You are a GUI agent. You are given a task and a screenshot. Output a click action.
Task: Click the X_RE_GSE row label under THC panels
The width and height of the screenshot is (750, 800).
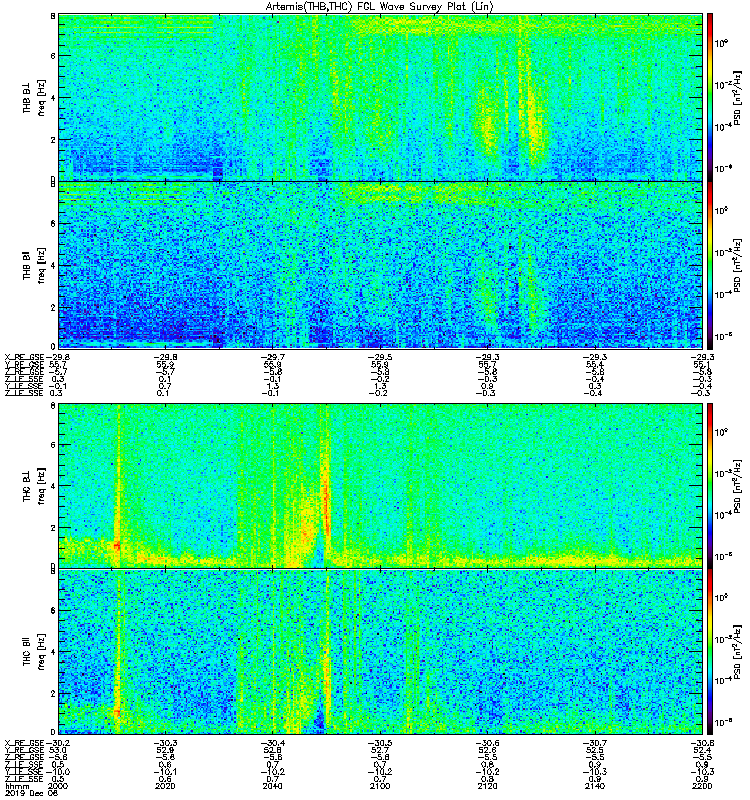pos(24,743)
